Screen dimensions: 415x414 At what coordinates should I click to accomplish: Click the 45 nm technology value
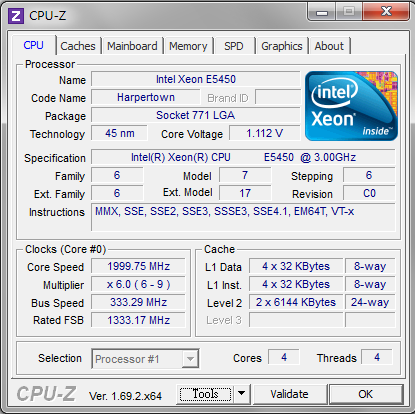[x=120, y=133]
